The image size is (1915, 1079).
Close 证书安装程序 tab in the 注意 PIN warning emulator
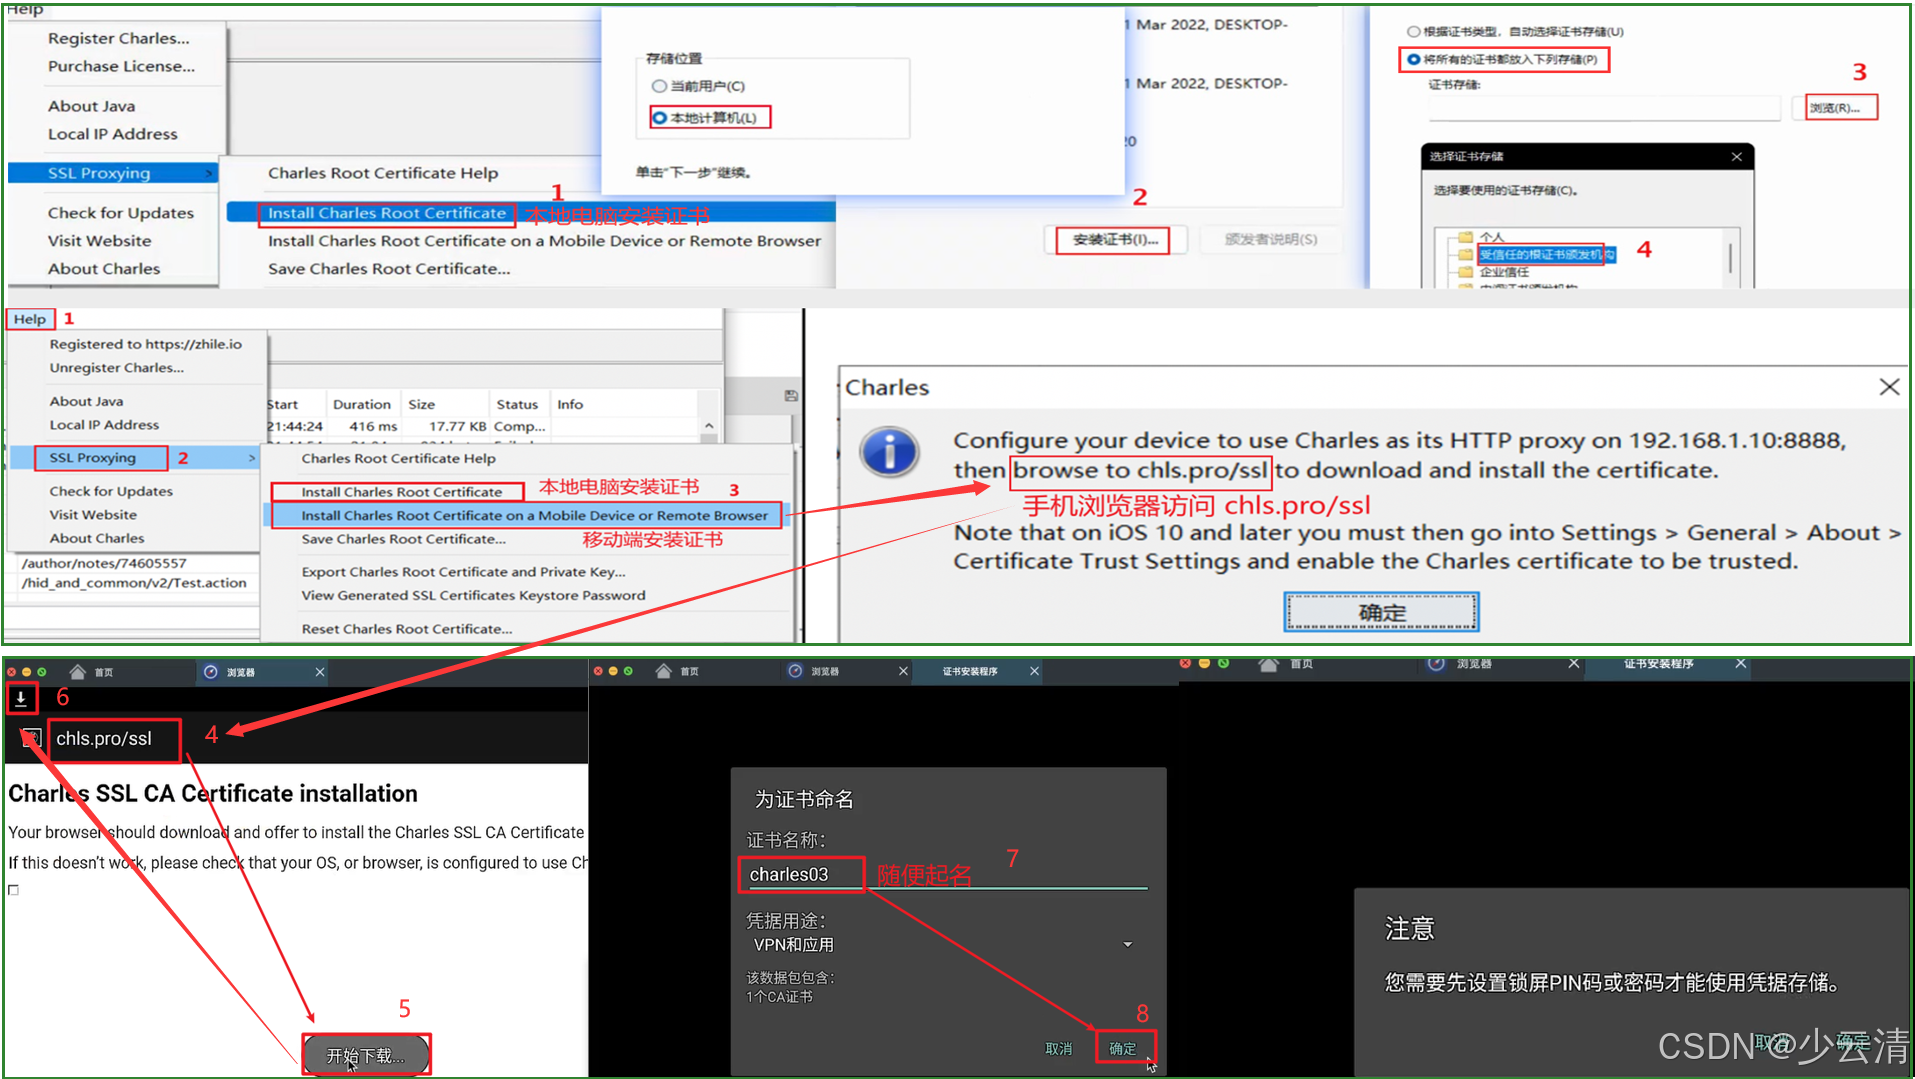(x=1740, y=664)
